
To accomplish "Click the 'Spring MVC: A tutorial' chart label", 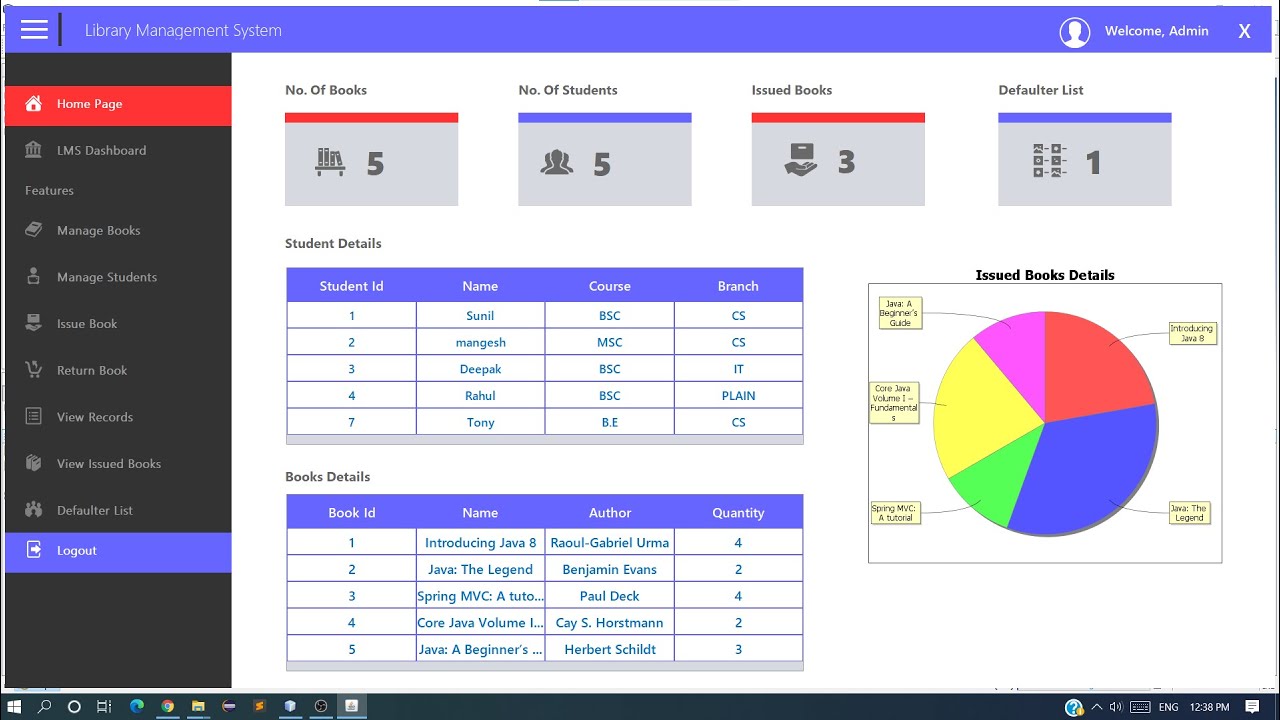I will 895,513.
